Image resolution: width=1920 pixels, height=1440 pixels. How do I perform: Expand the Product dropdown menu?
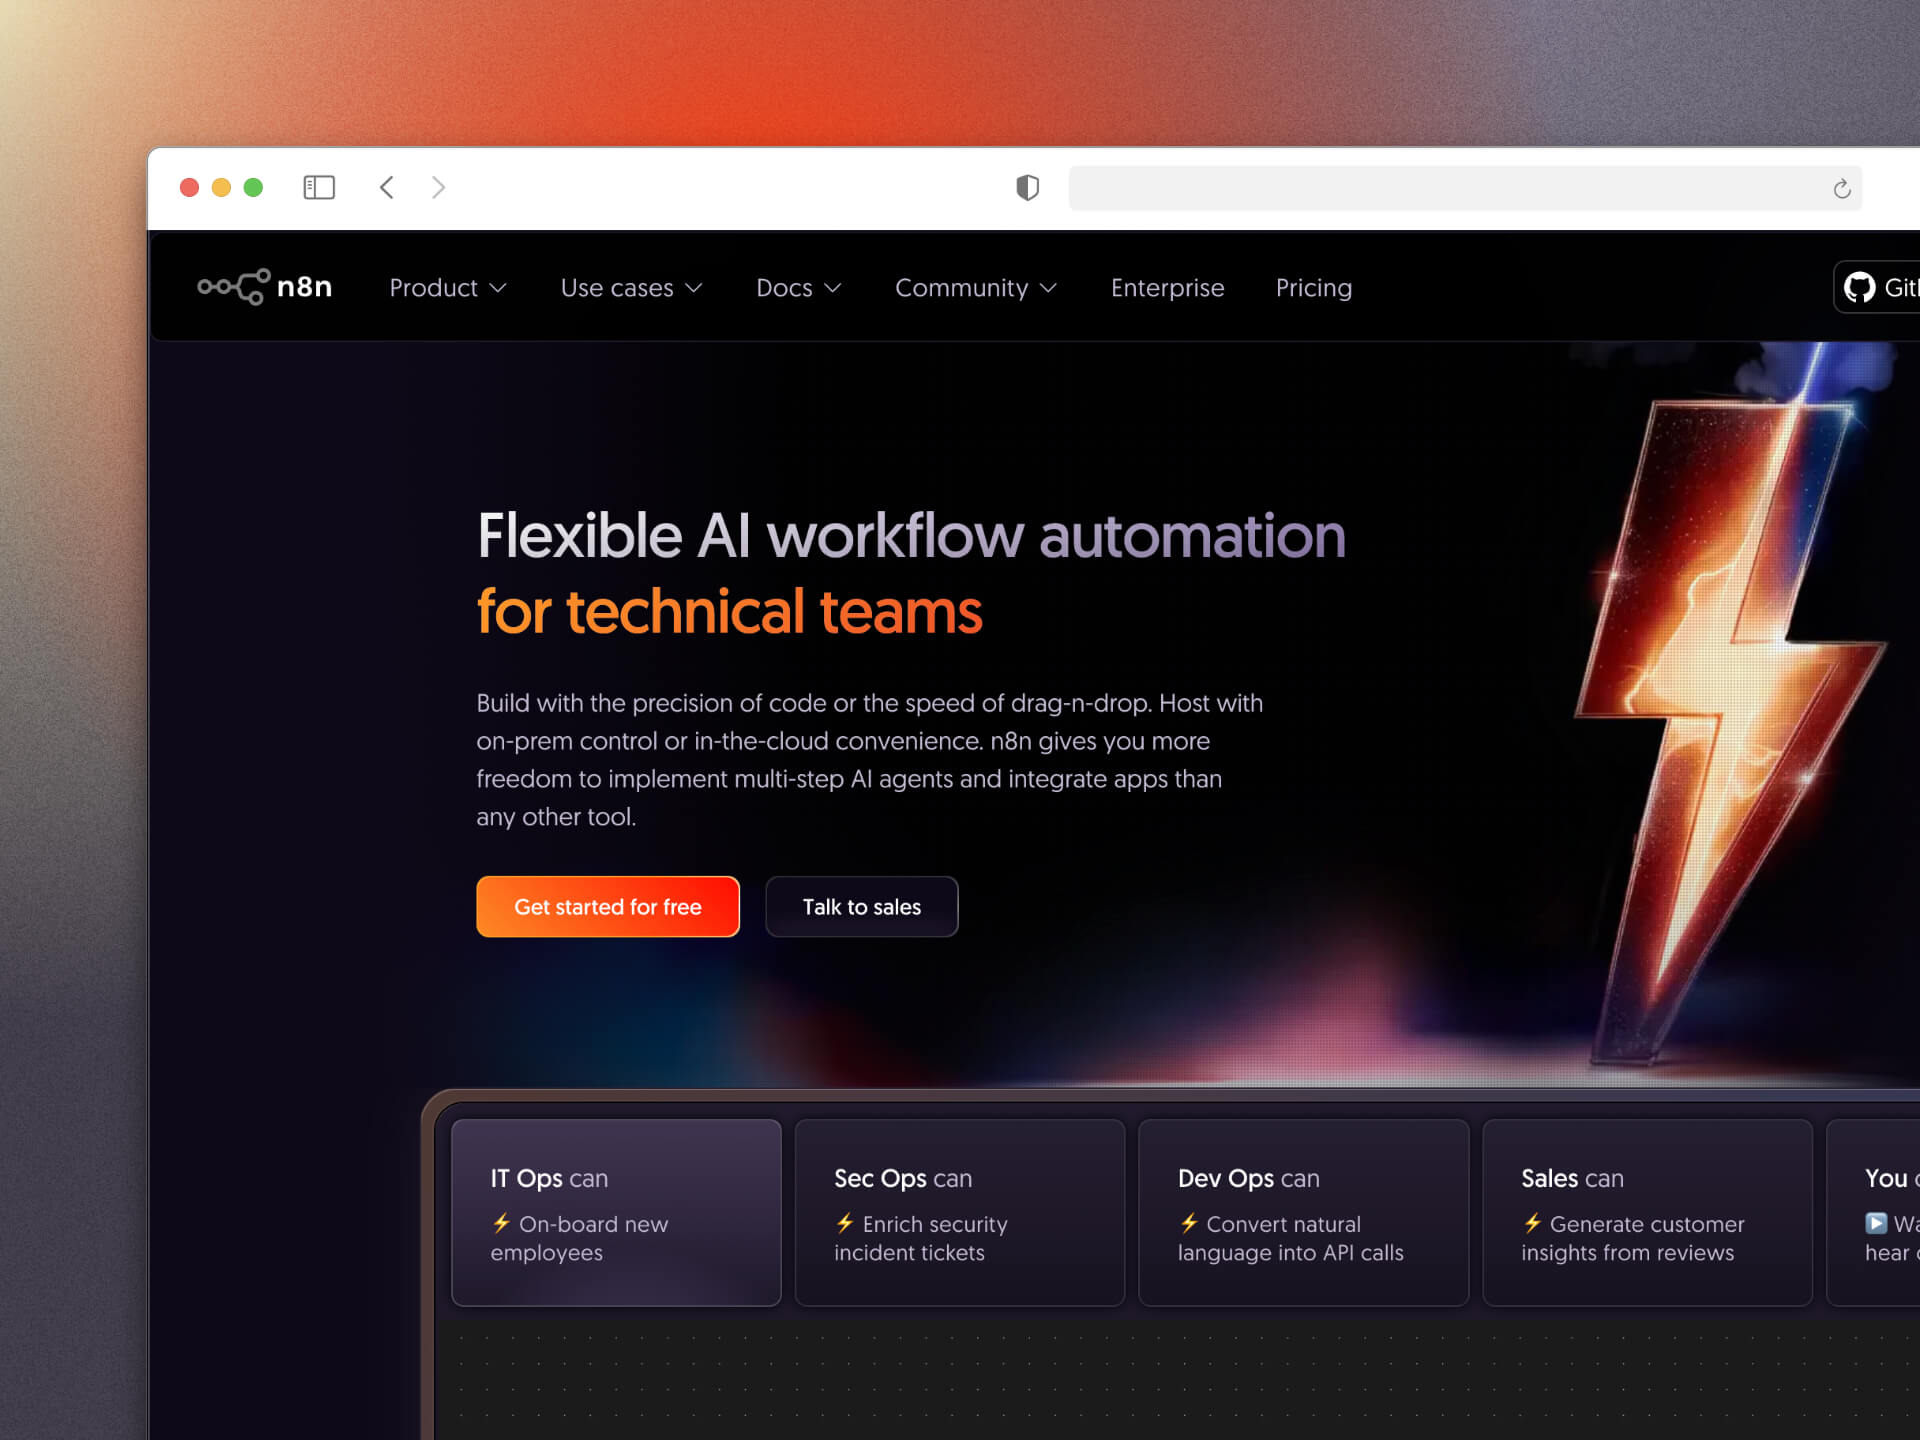coord(448,288)
